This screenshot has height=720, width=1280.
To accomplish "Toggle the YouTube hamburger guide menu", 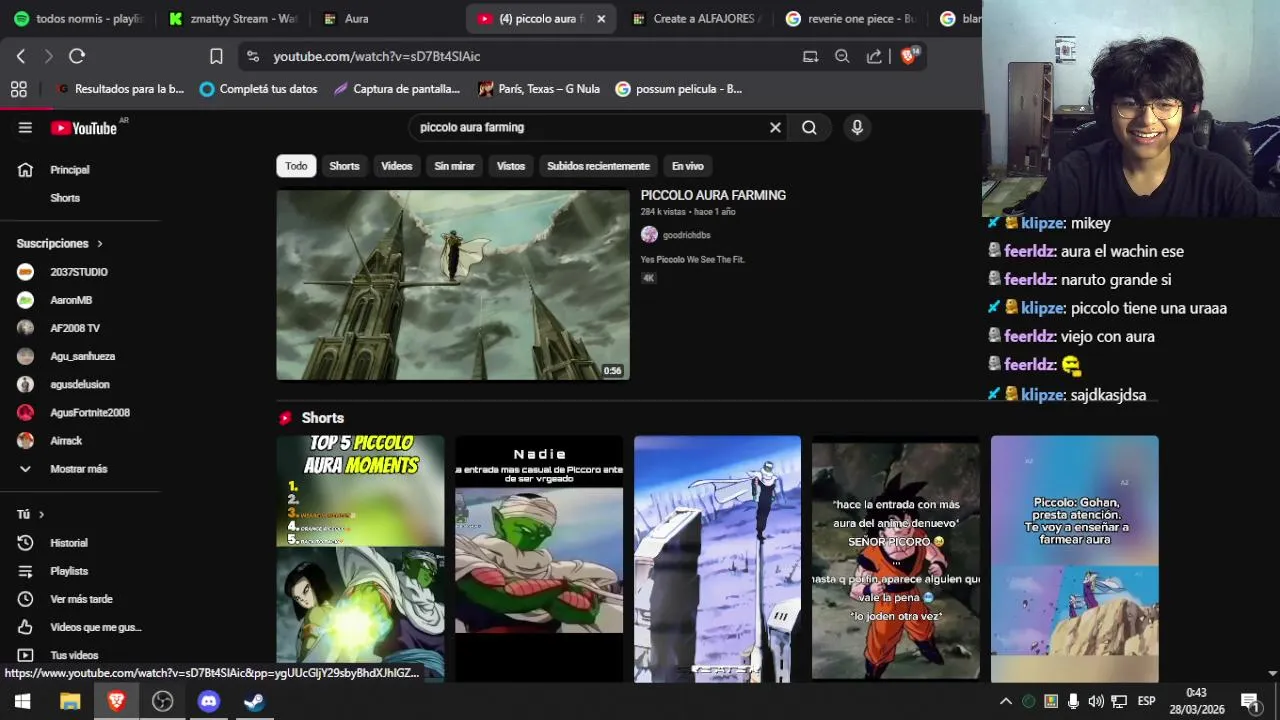I will pyautogui.click(x=25, y=128).
